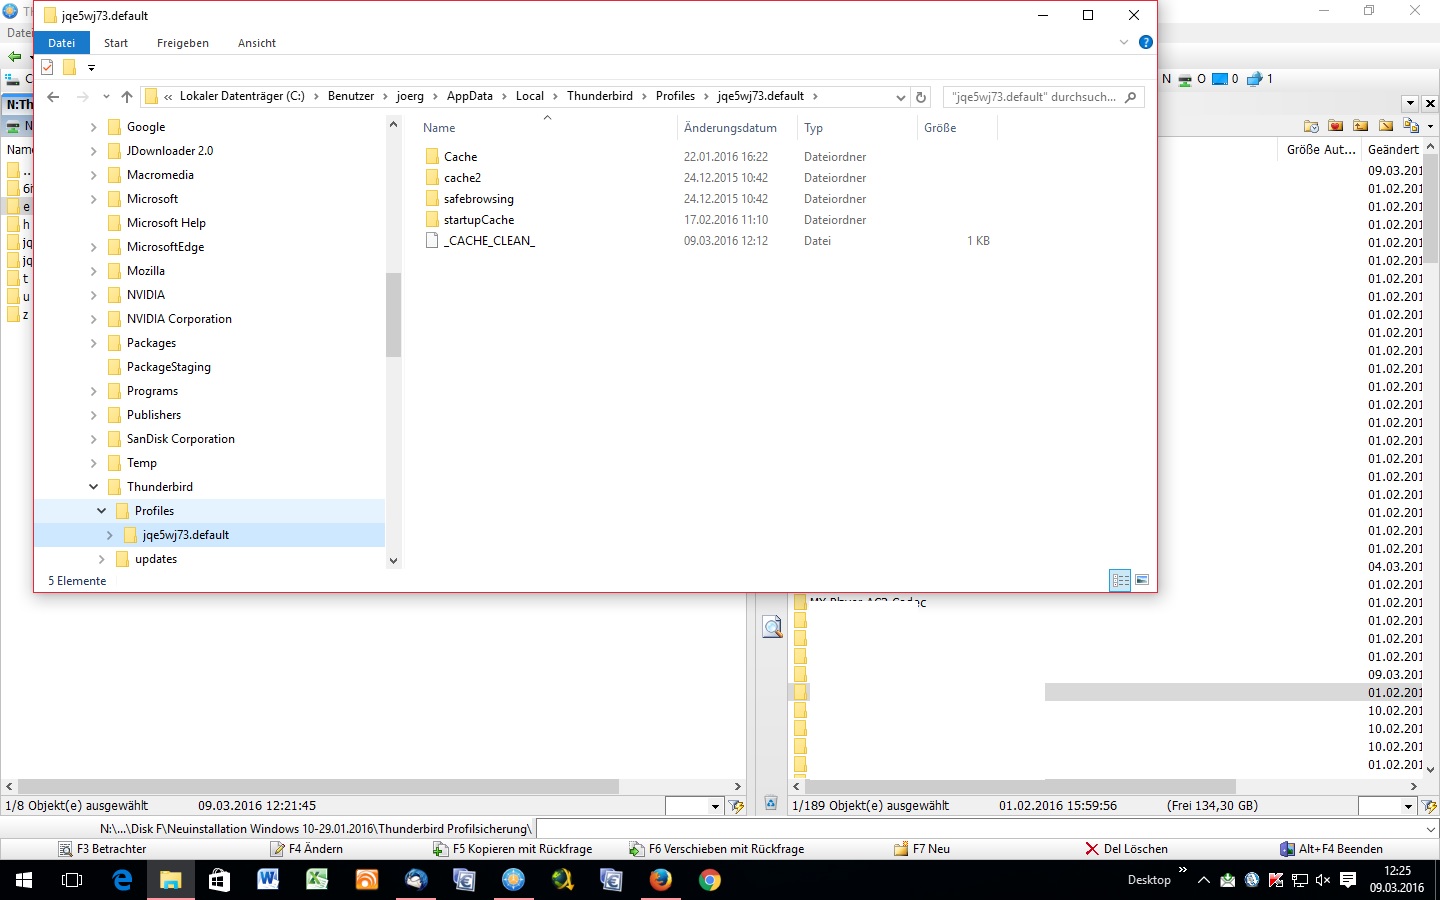Collapse the Thunderbird tree node
The width and height of the screenshot is (1440, 900).
[x=93, y=487]
